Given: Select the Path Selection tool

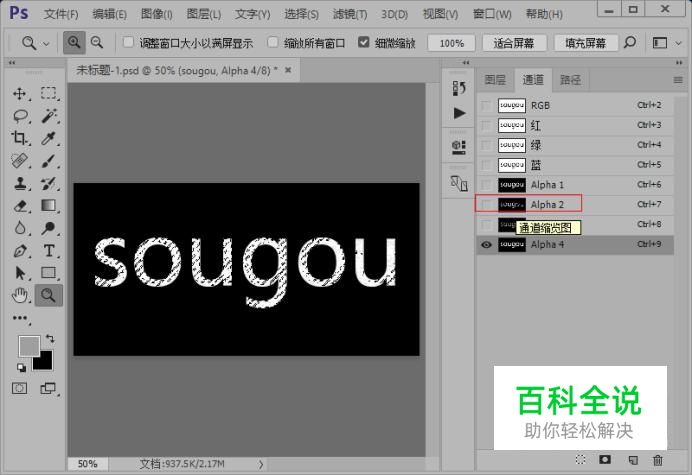Looking at the screenshot, I should click(19, 273).
